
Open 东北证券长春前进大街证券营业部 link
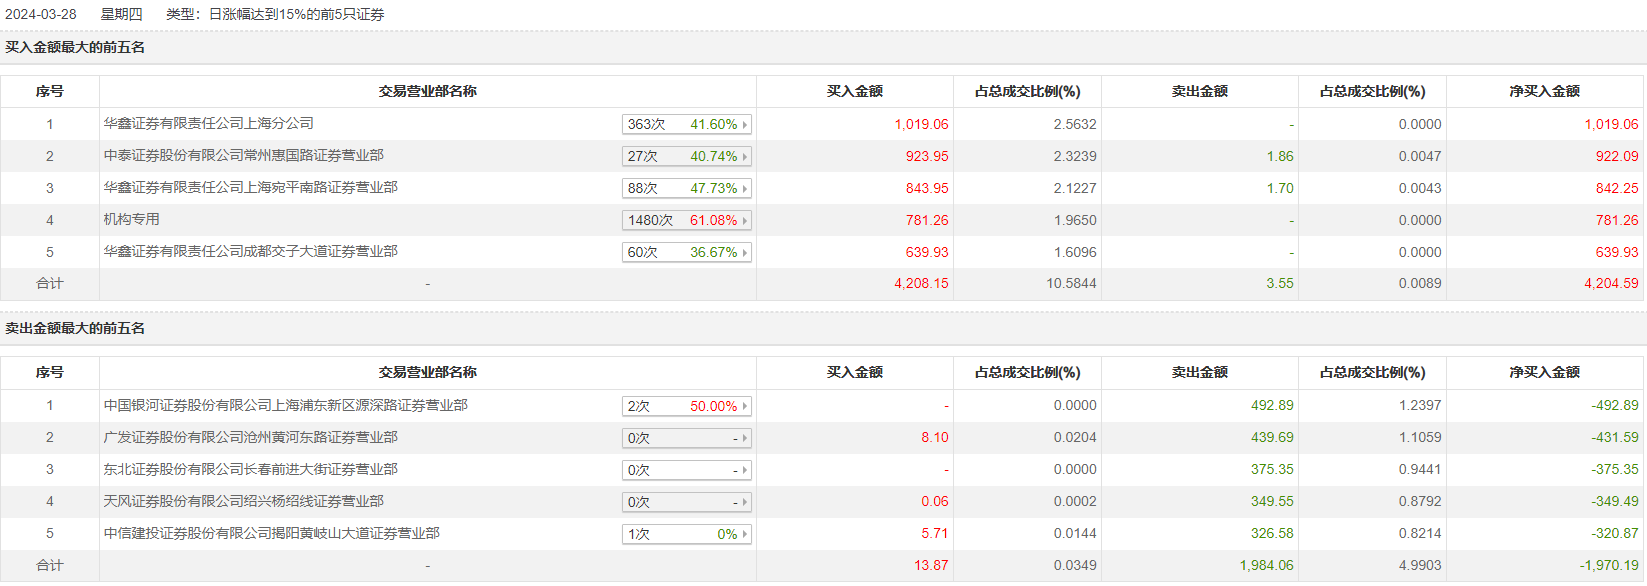[x=251, y=469]
